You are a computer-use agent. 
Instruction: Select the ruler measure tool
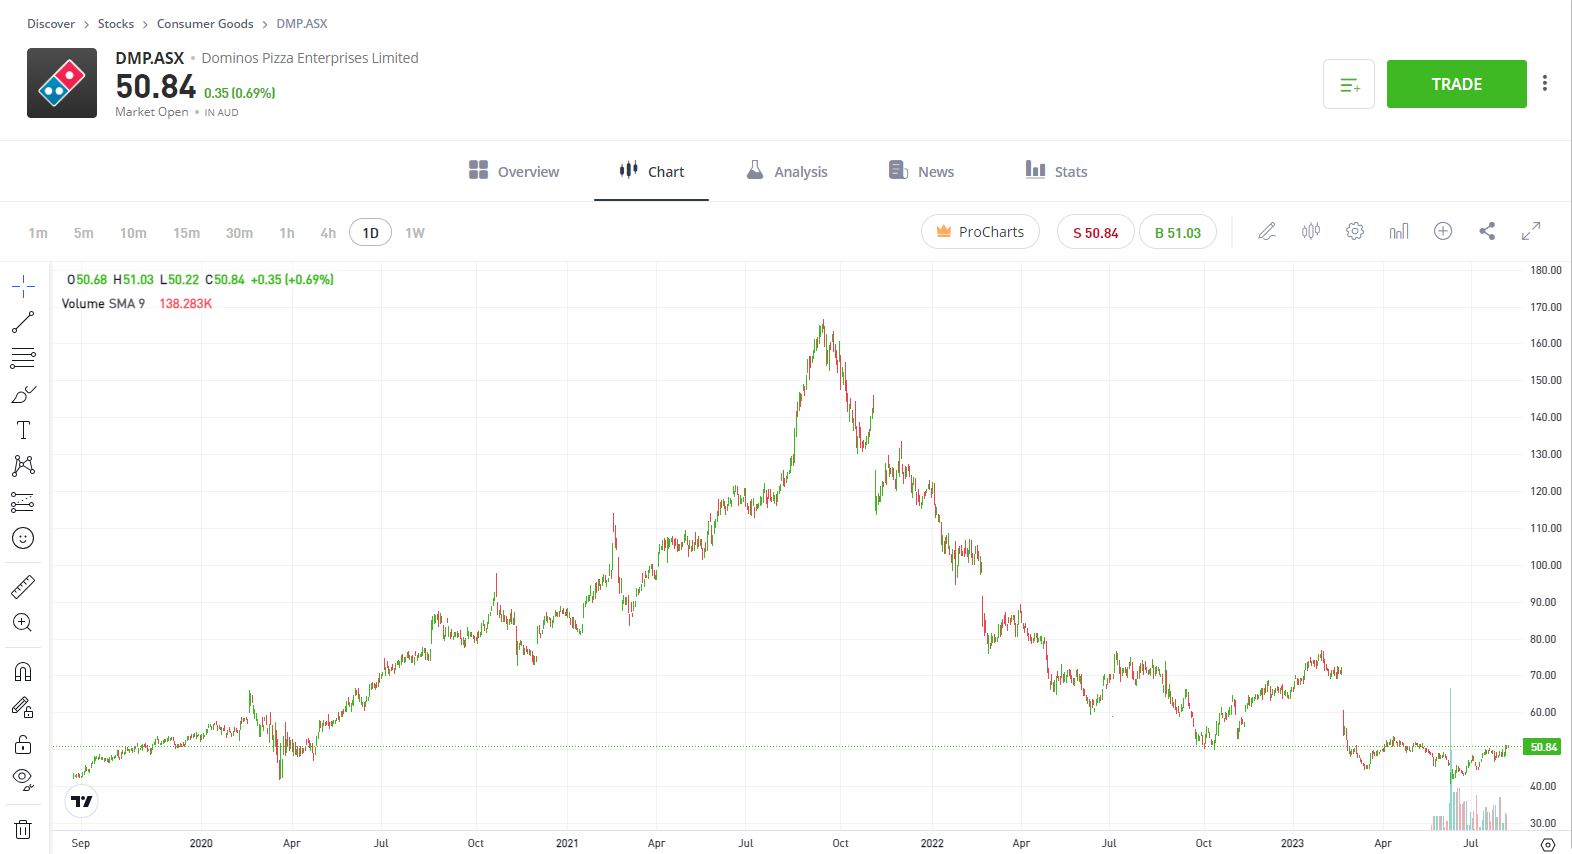pyautogui.click(x=23, y=586)
